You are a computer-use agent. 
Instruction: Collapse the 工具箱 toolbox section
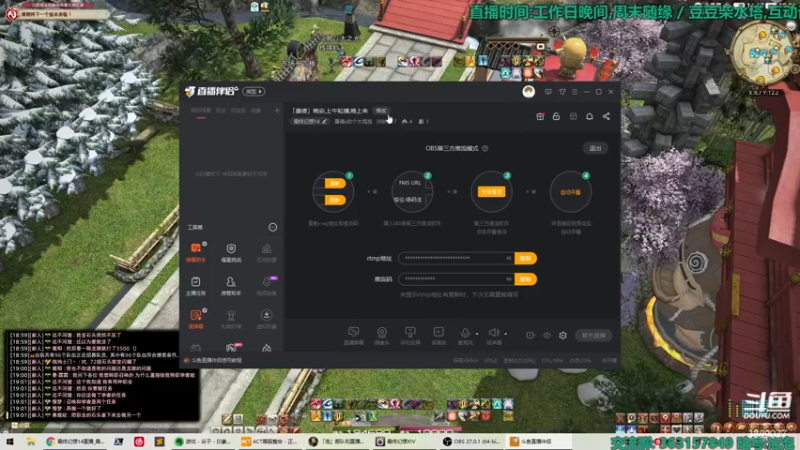click(273, 227)
